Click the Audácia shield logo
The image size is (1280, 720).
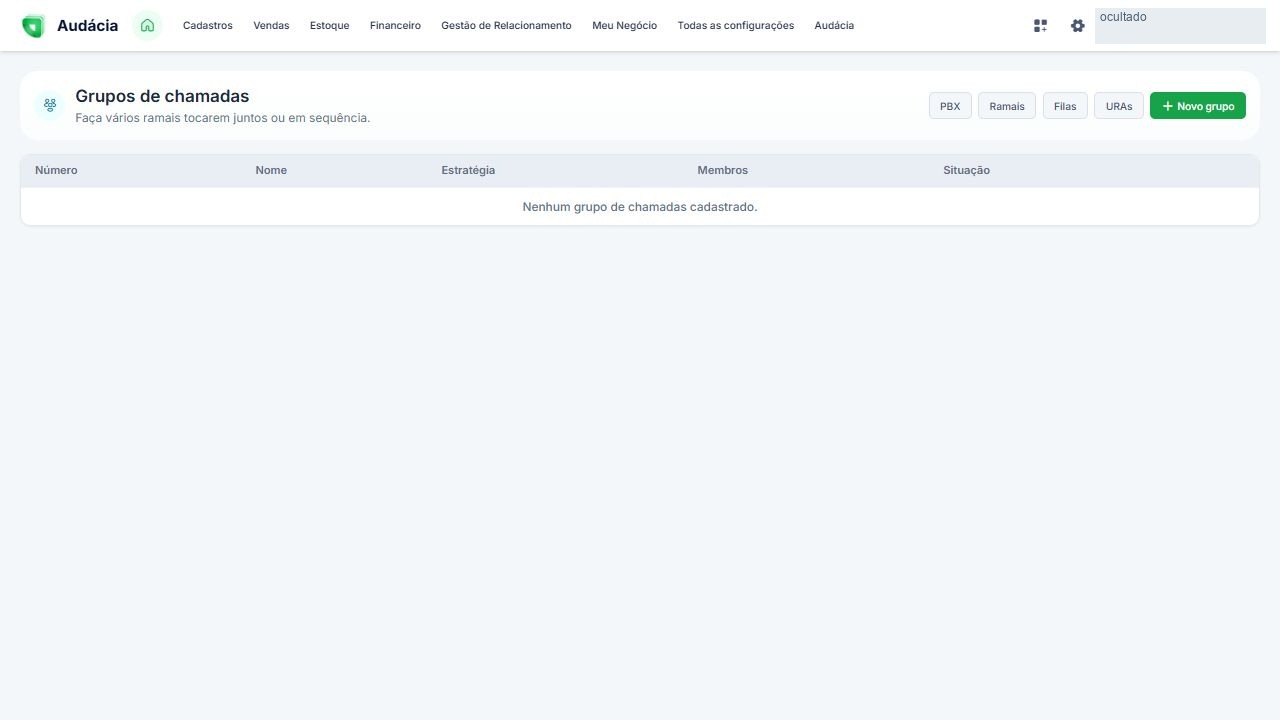[x=33, y=26]
